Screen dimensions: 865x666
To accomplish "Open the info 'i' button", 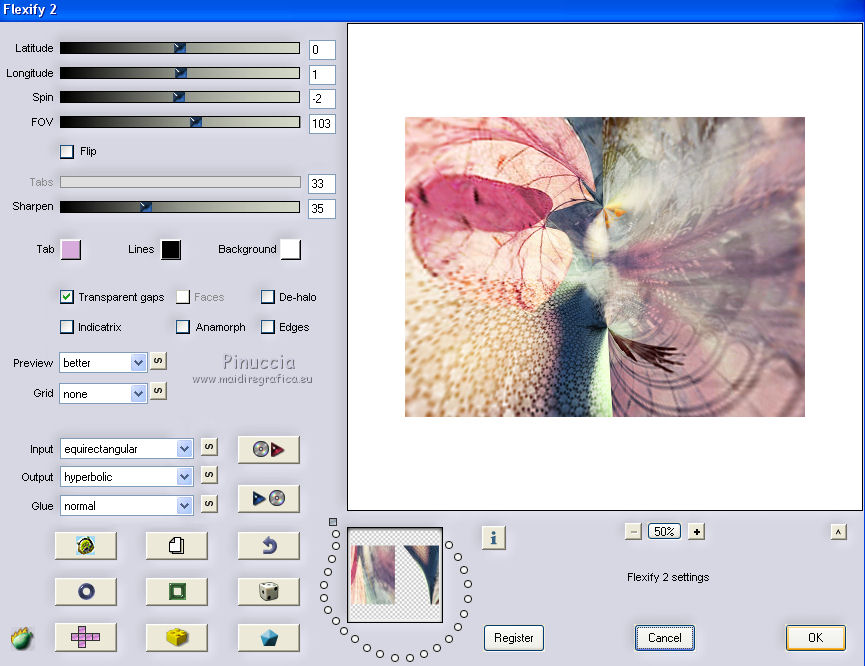I will [493, 537].
